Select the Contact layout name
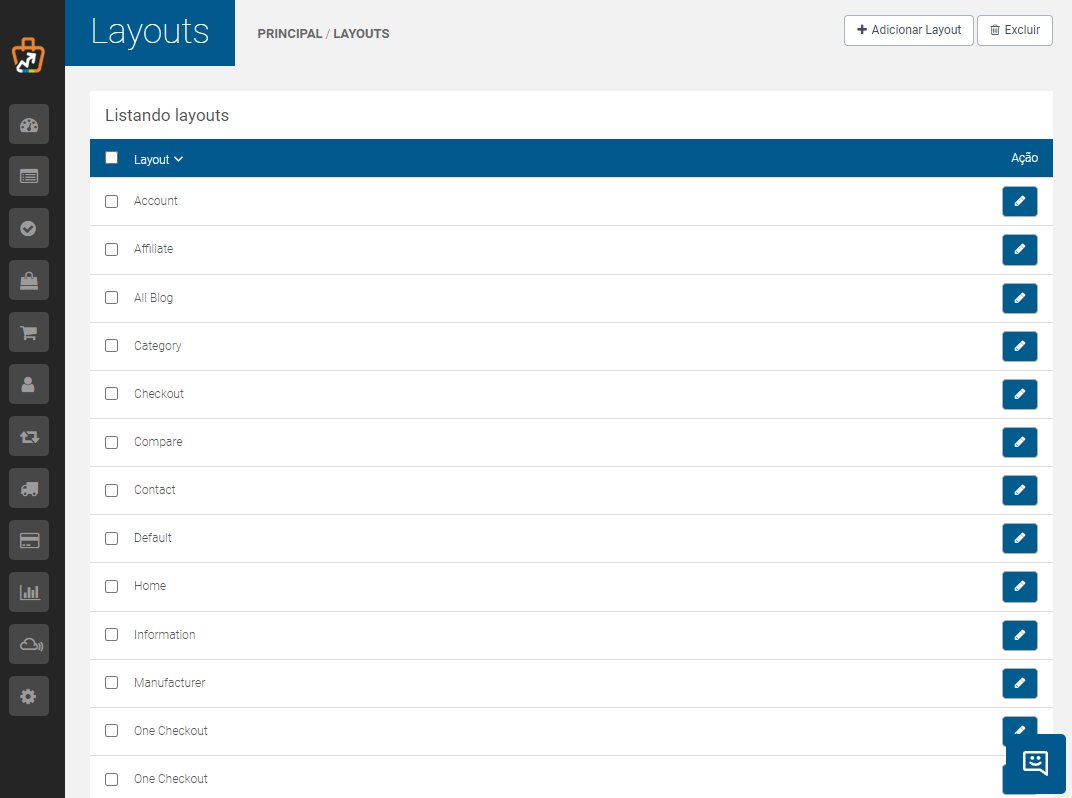Viewport: 1072px width, 798px height. pyautogui.click(x=155, y=490)
